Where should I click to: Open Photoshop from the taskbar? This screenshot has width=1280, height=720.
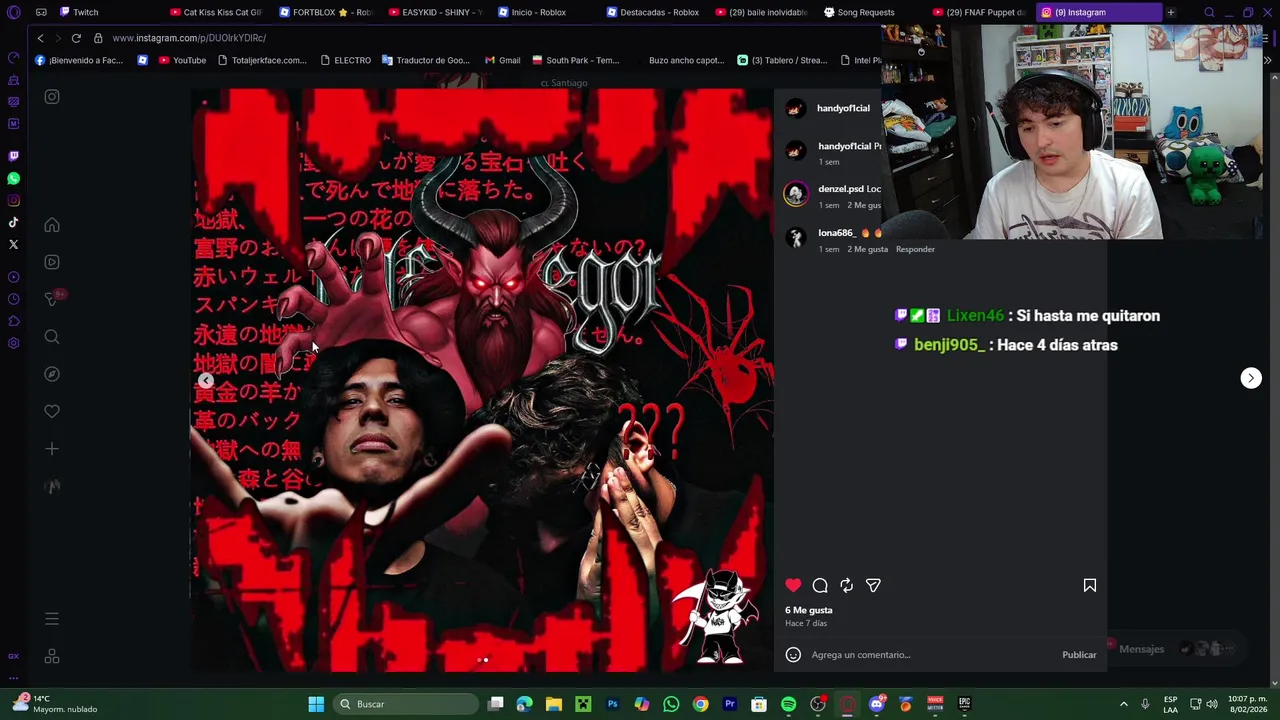tap(613, 704)
